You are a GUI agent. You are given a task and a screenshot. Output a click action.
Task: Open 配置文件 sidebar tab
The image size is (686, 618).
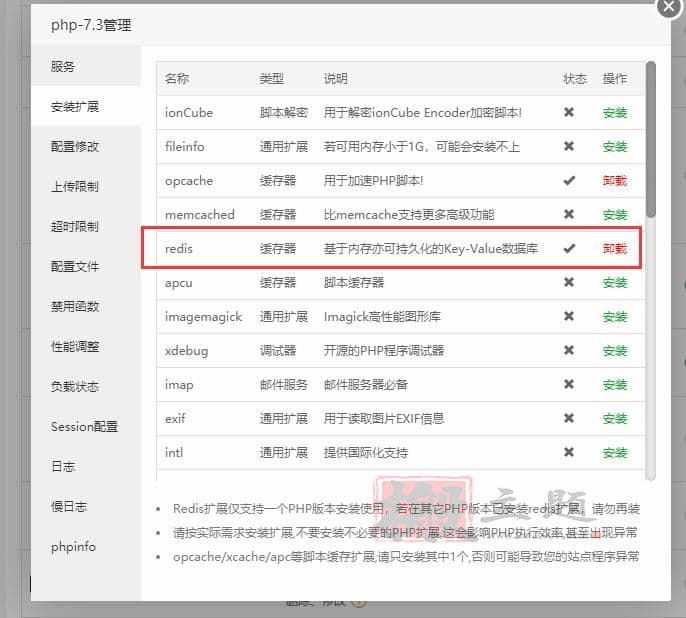pos(86,266)
